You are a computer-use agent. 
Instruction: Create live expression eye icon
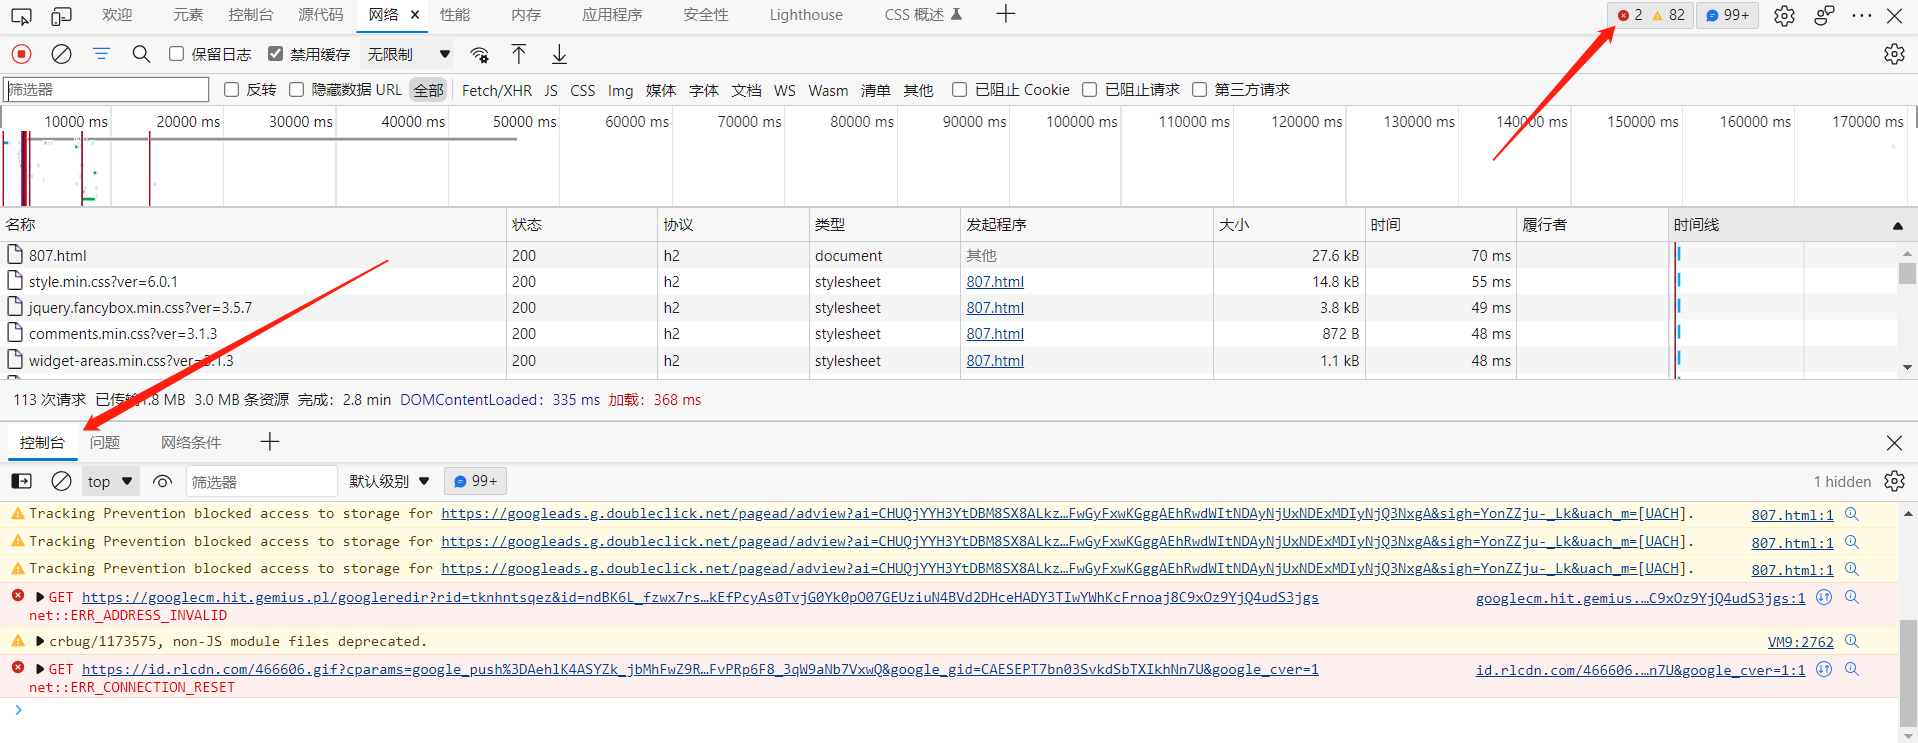162,481
